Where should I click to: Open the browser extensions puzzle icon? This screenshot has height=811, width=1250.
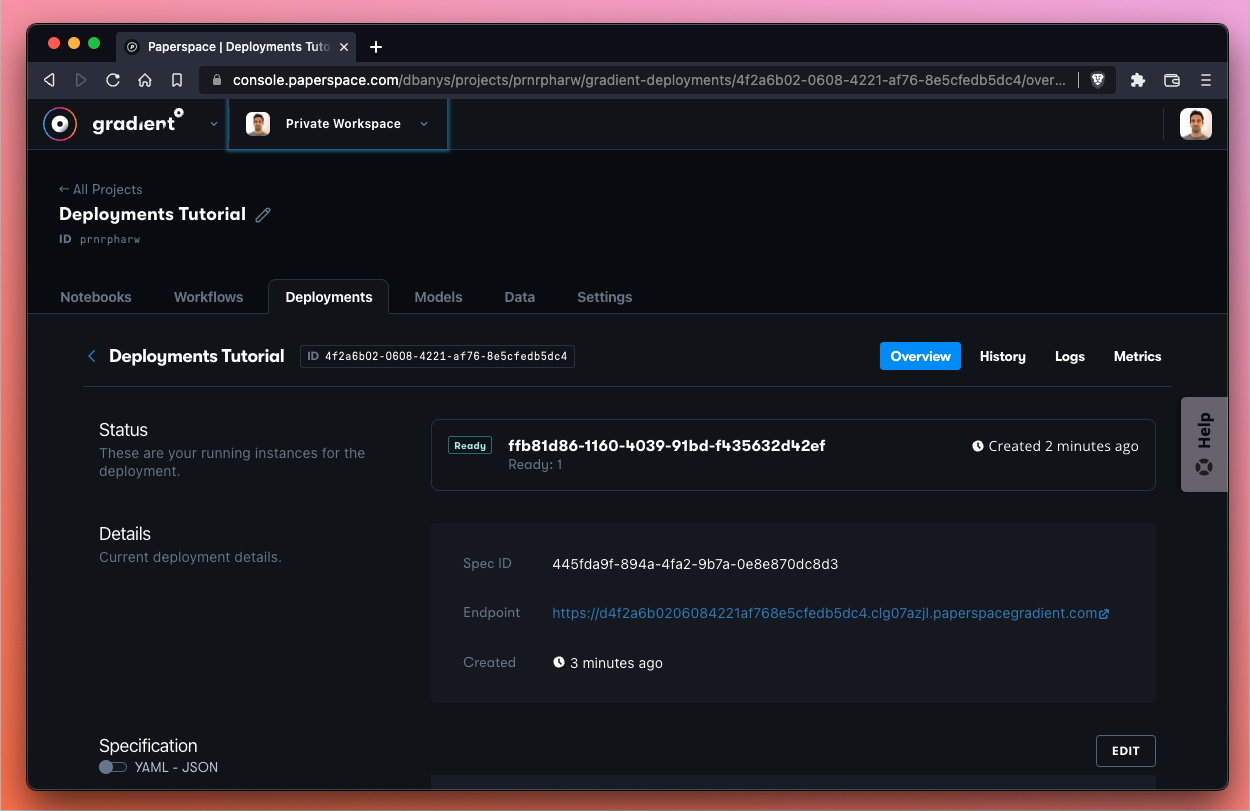point(1138,80)
